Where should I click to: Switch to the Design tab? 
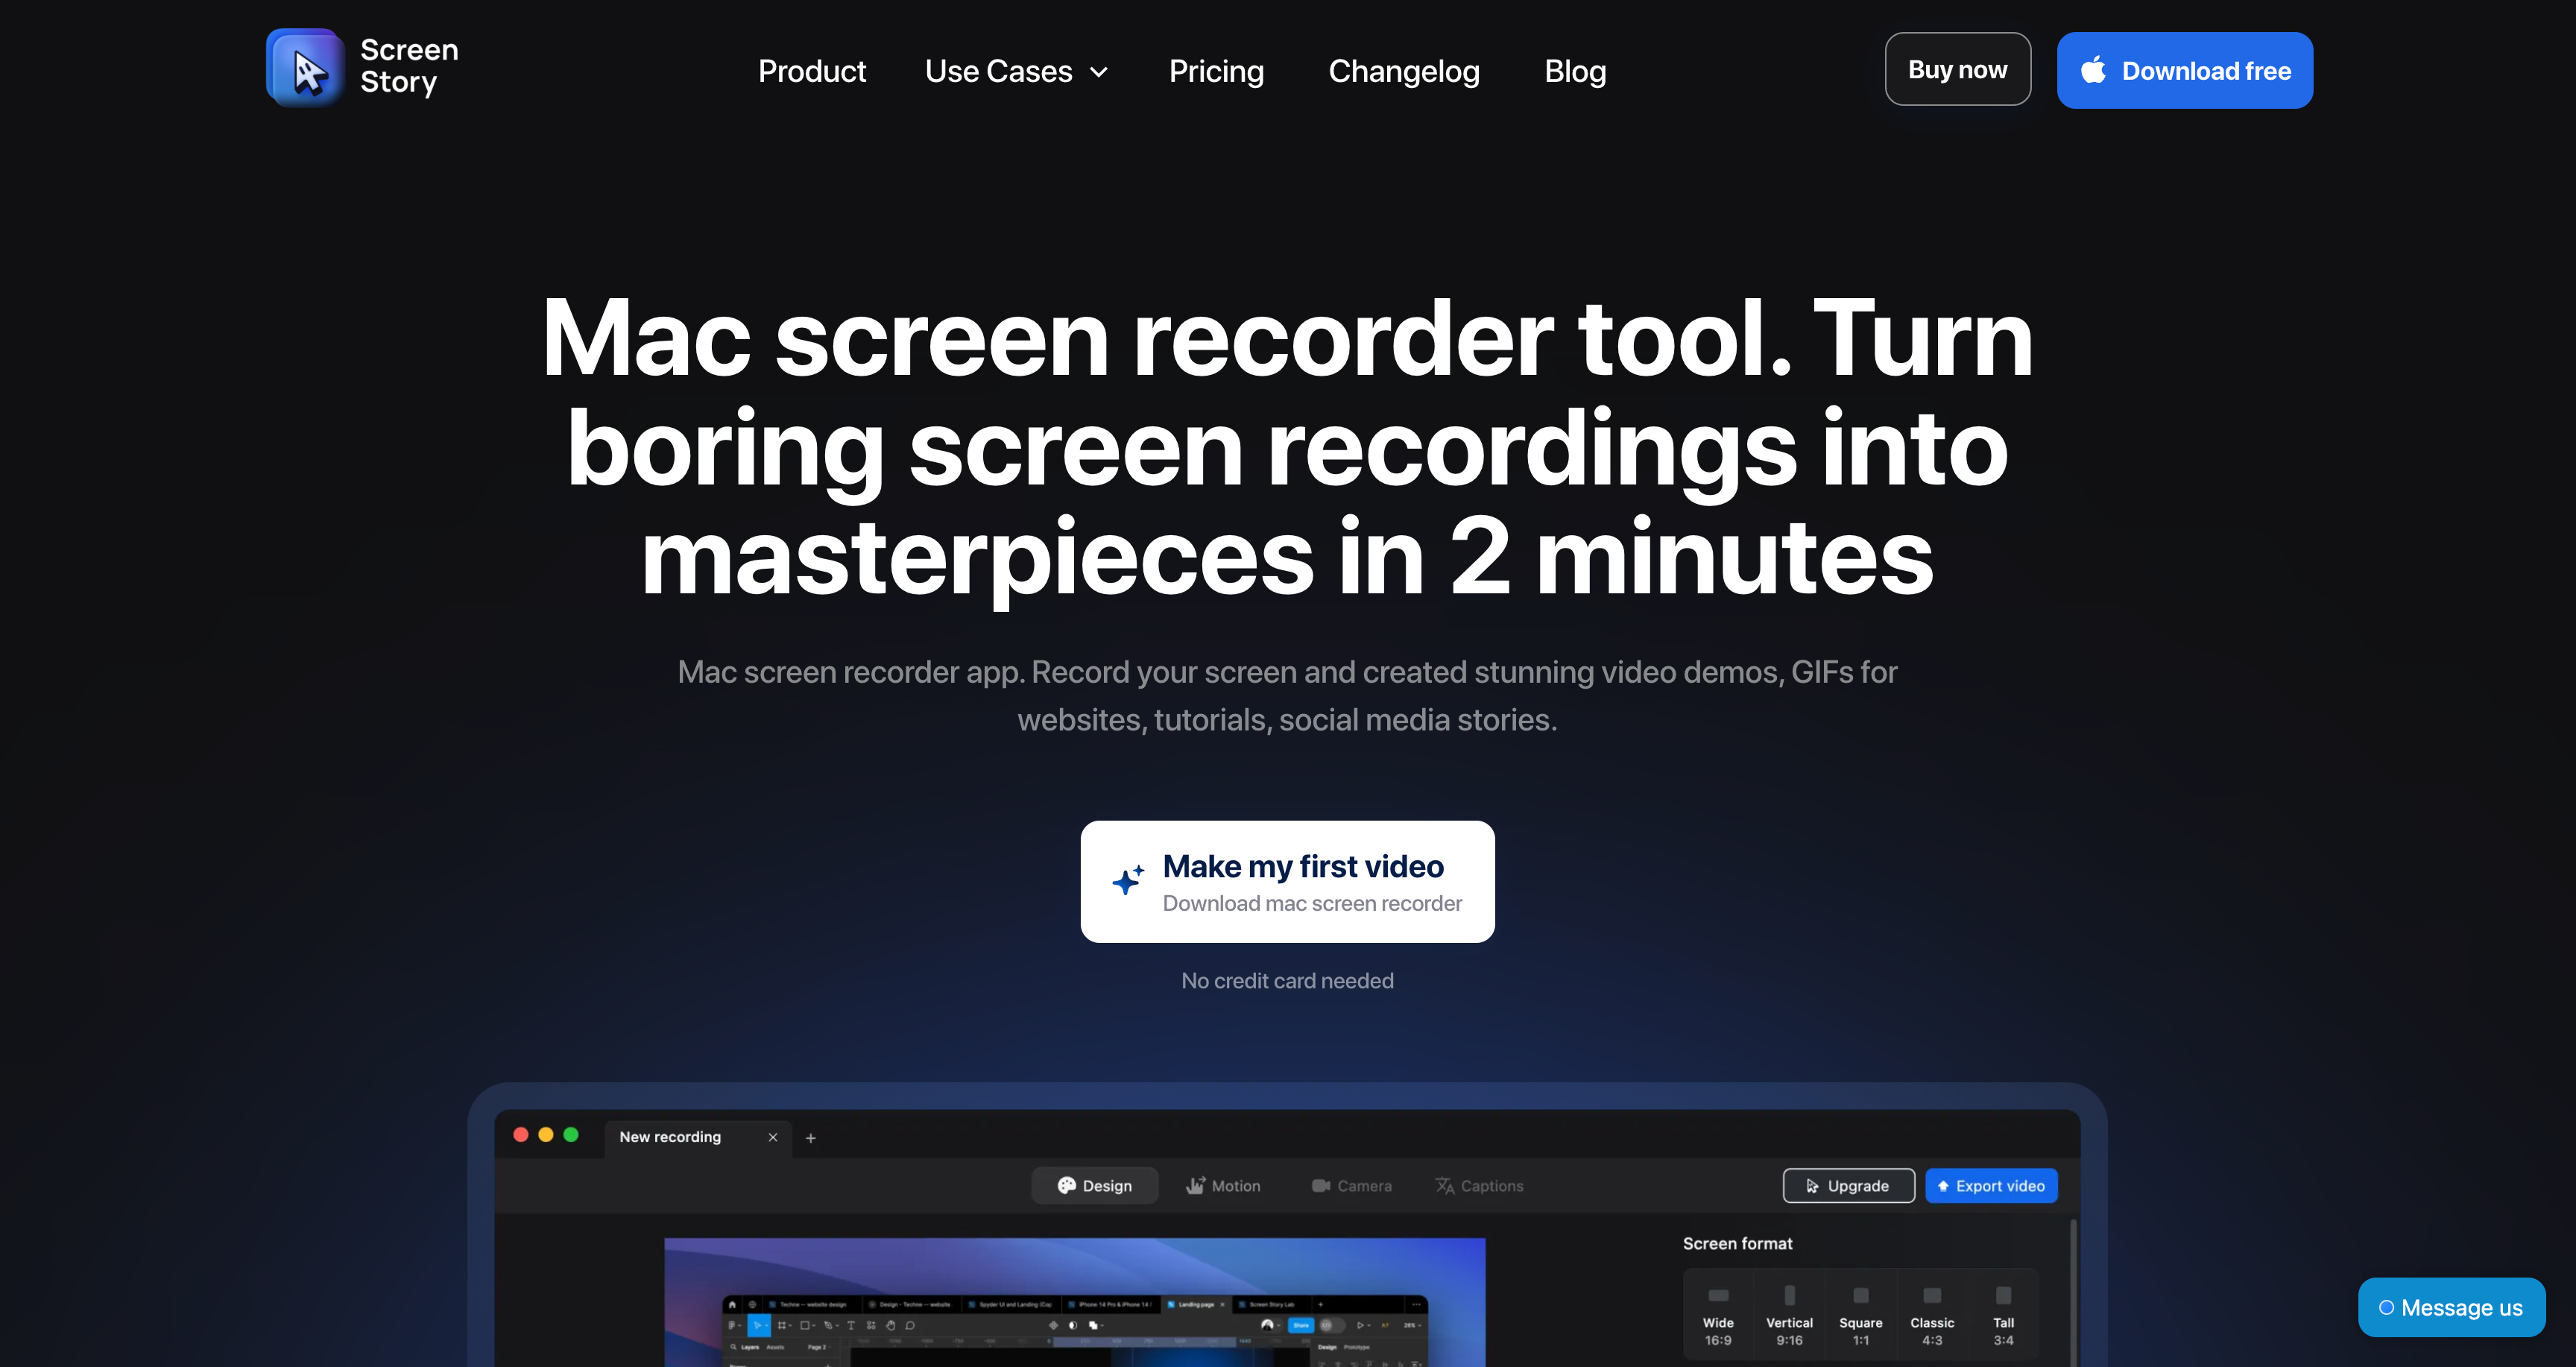click(1094, 1186)
